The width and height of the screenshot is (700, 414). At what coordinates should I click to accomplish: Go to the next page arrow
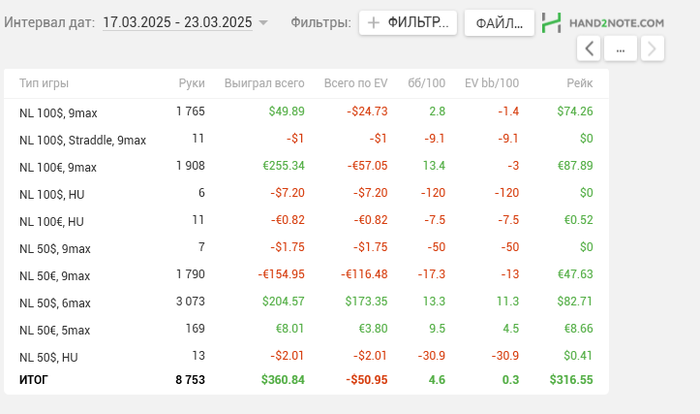pos(652,48)
